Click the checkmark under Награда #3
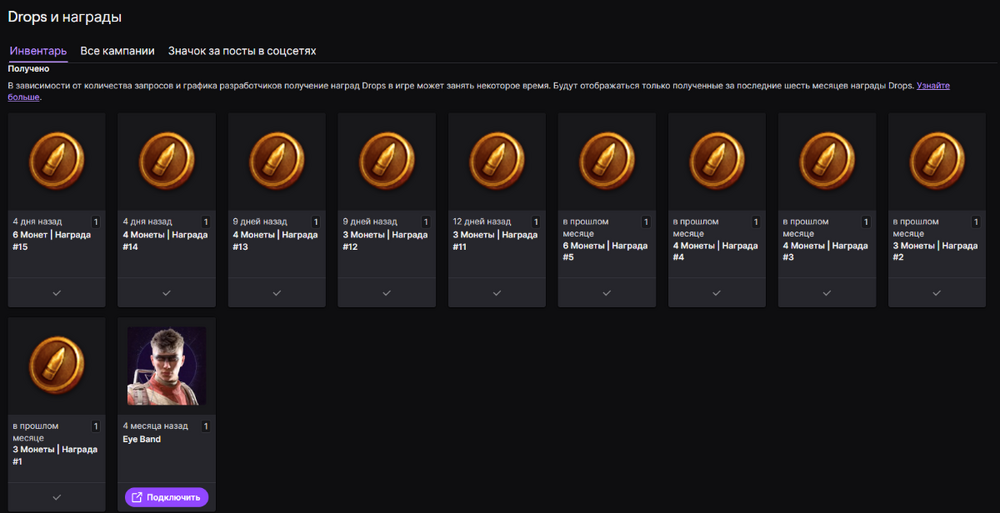Screen dimensions: 1000x513 tap(827, 293)
